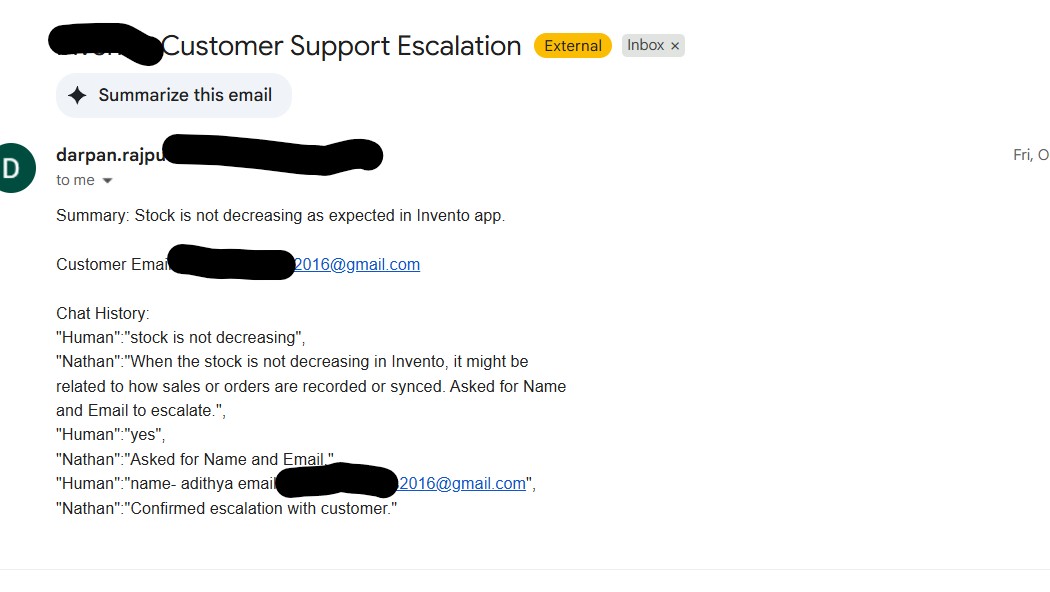Click Nathan's "Asked for Name and Email" line
Viewport: 1050px width, 592px height.
pos(195,459)
